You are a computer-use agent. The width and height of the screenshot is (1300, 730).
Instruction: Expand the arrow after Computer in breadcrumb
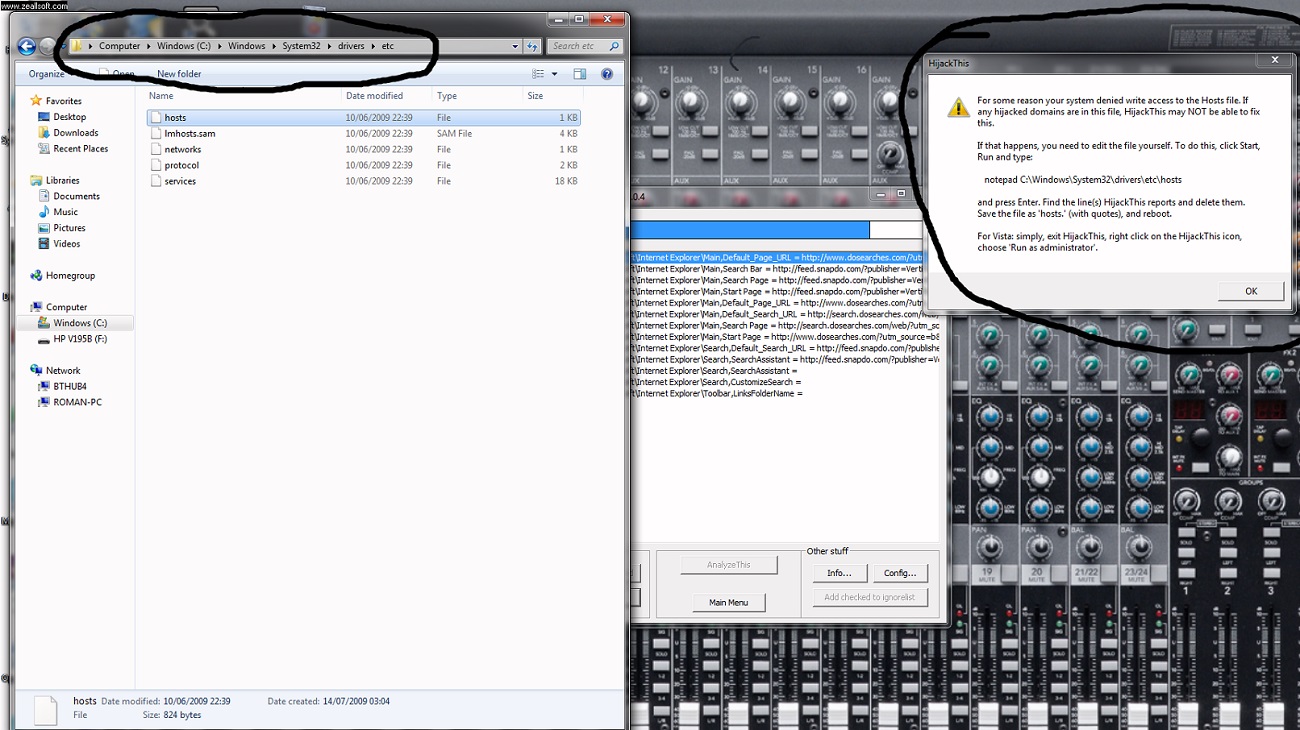coord(149,46)
